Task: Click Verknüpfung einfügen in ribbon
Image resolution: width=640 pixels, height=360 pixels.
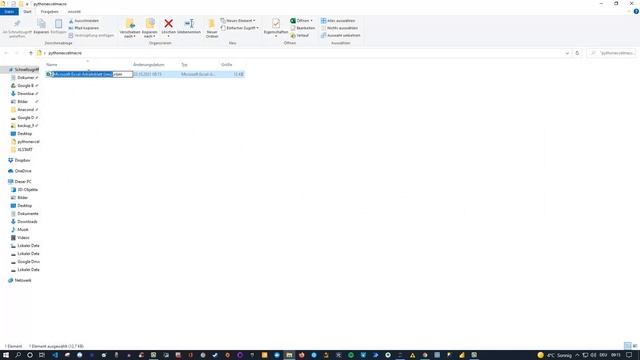Action: tap(91, 35)
